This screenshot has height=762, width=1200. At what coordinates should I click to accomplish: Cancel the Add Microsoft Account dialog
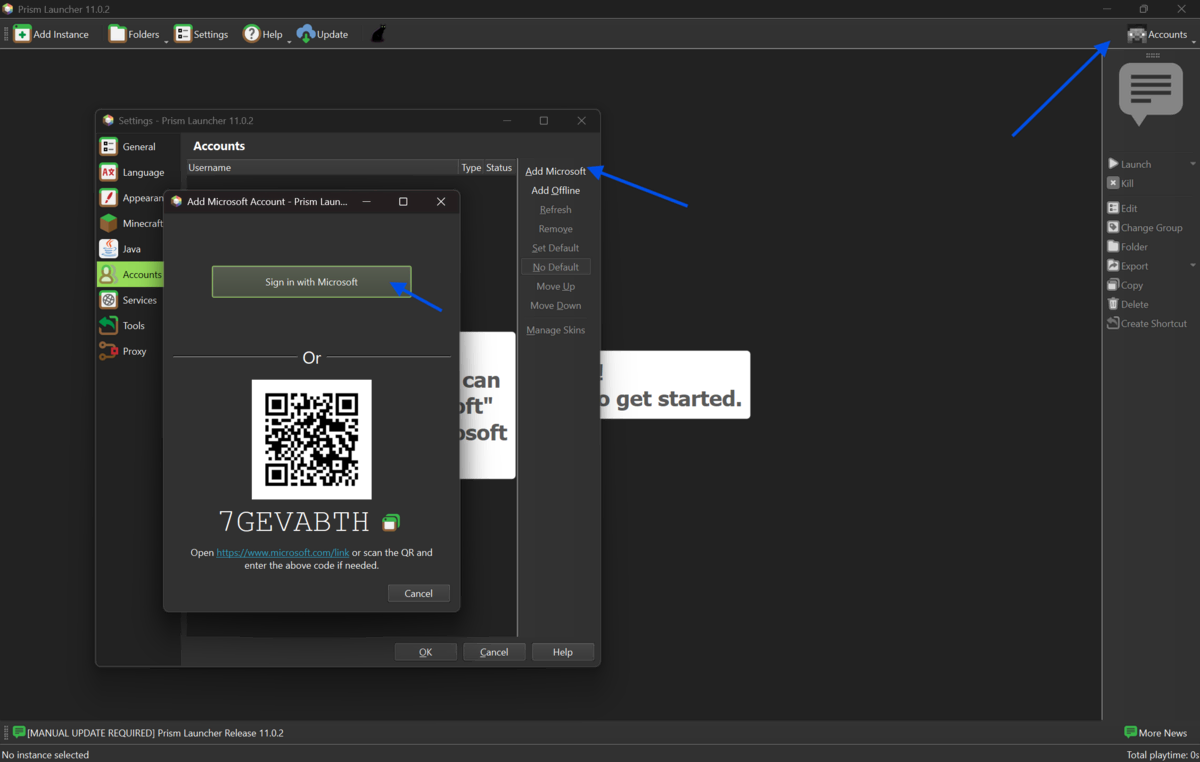coord(418,594)
